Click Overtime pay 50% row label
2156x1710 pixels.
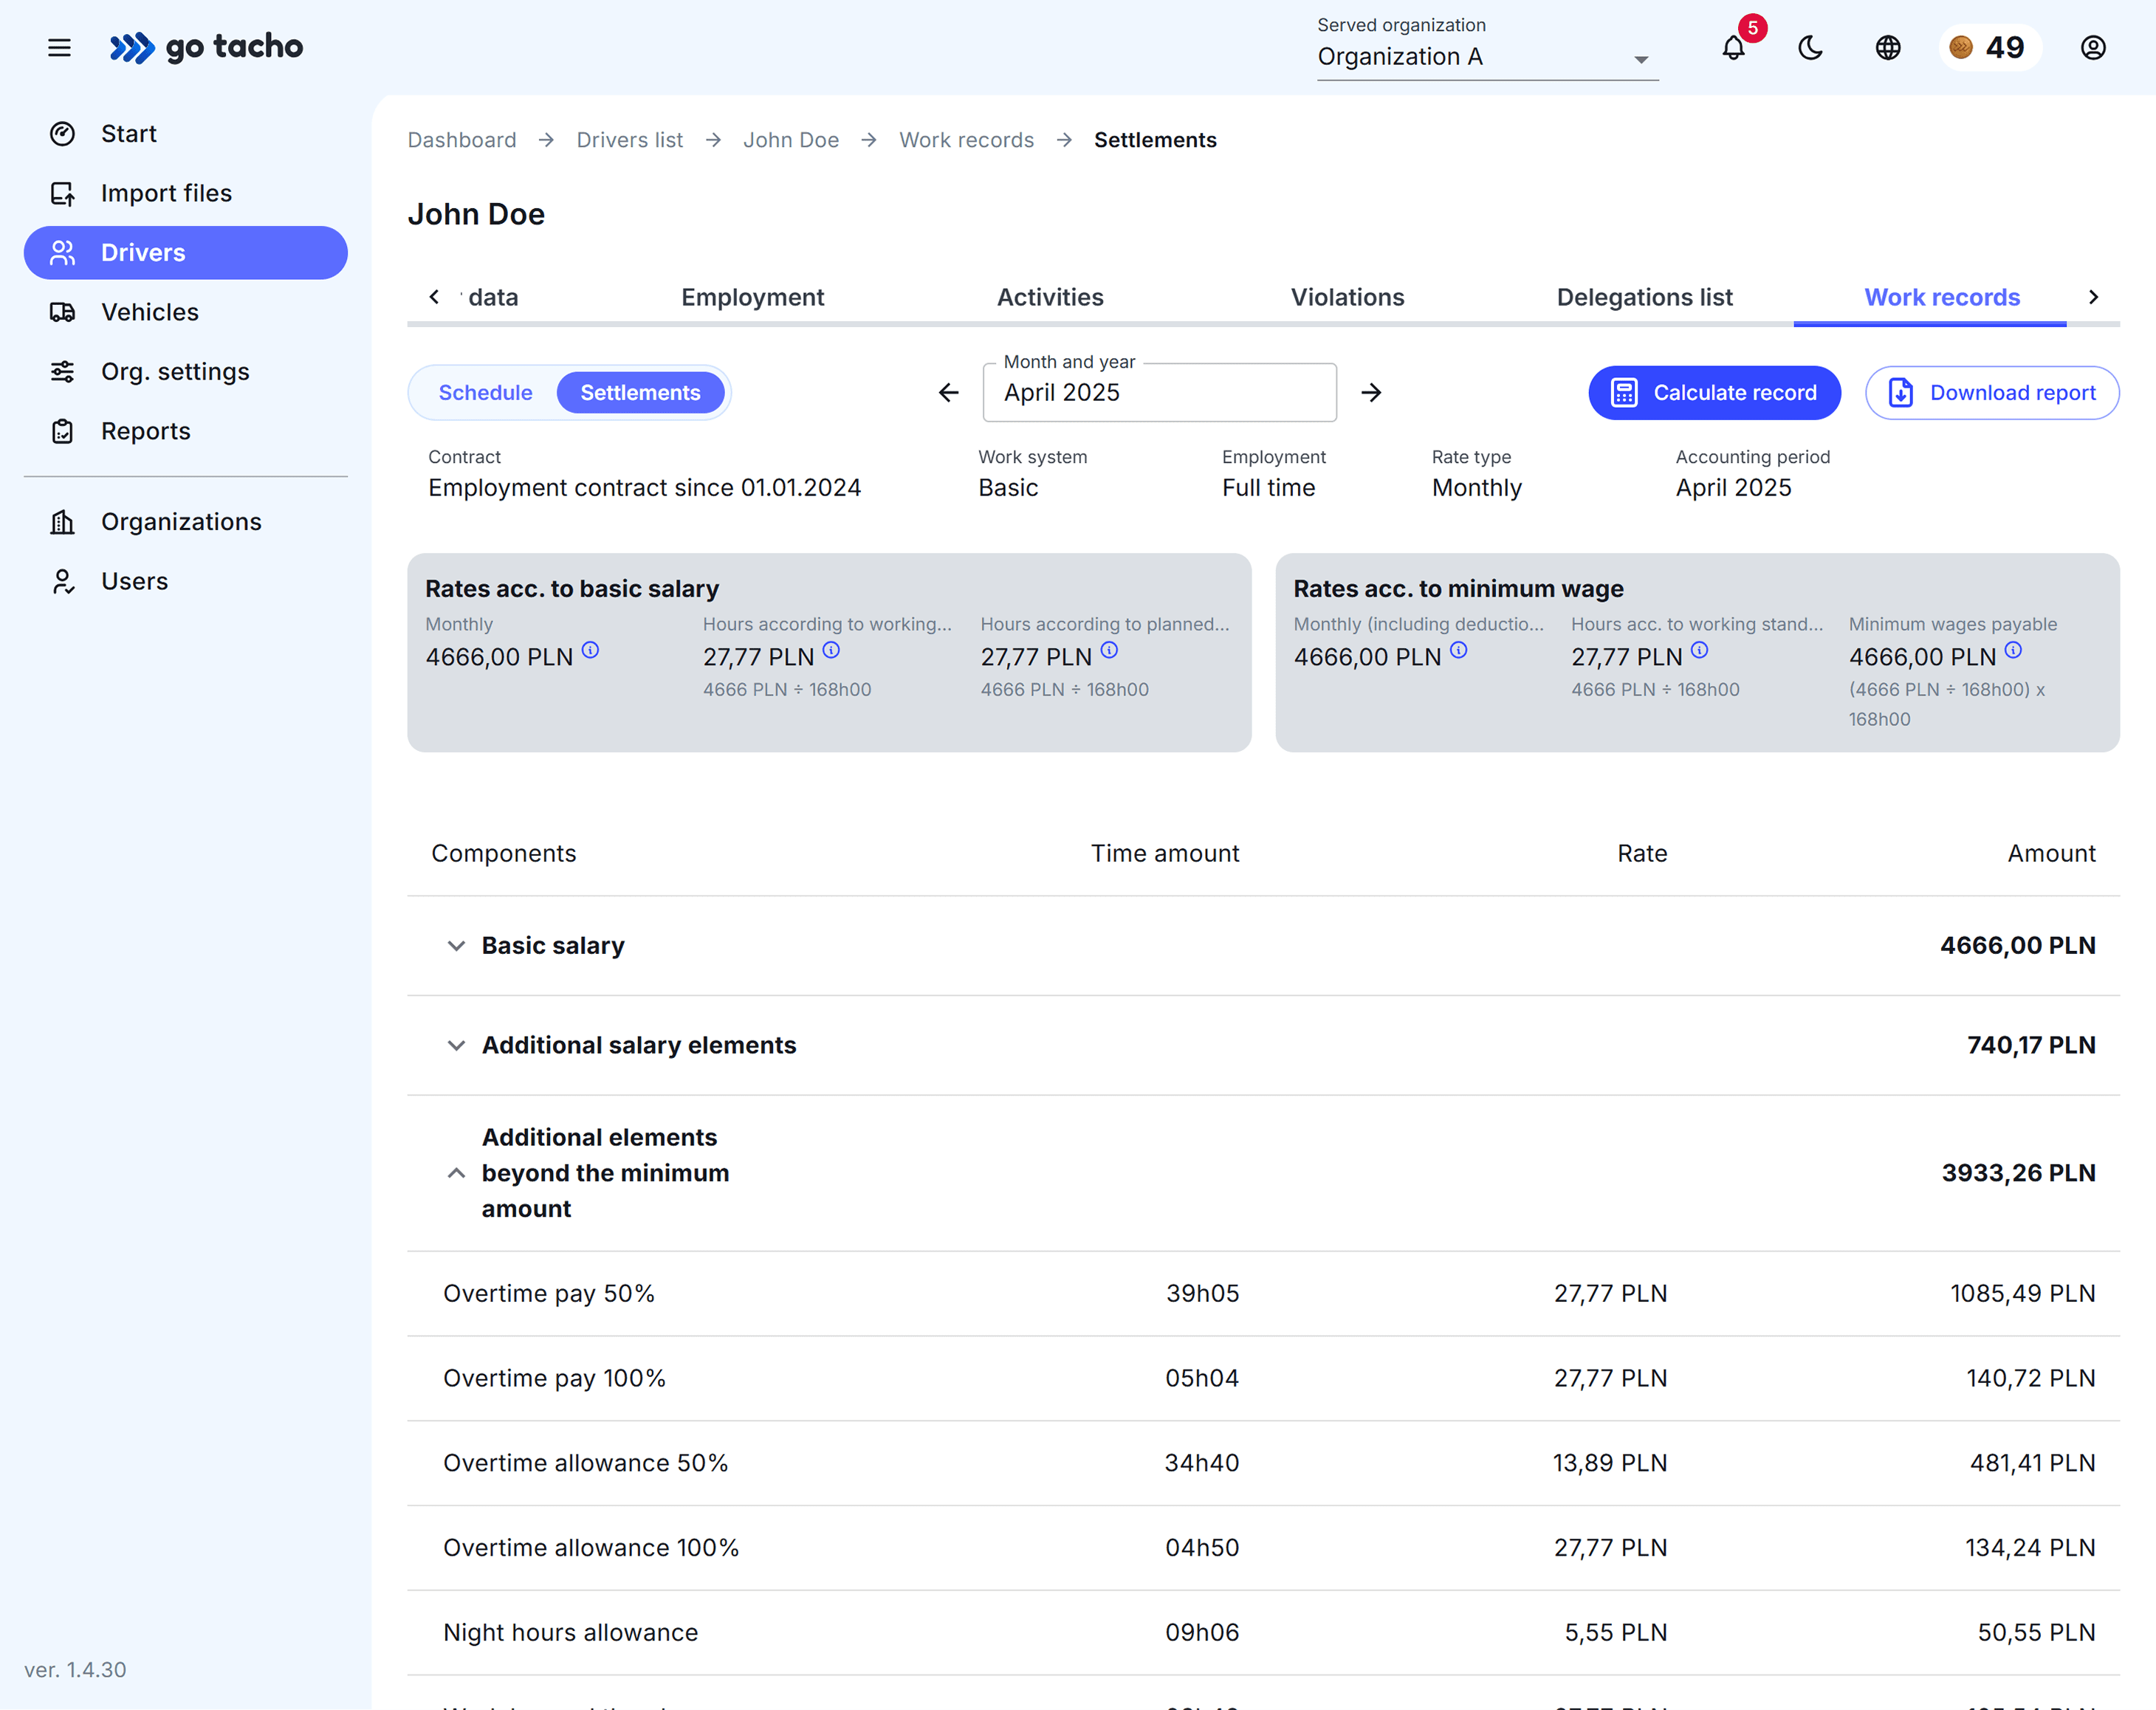549,1294
